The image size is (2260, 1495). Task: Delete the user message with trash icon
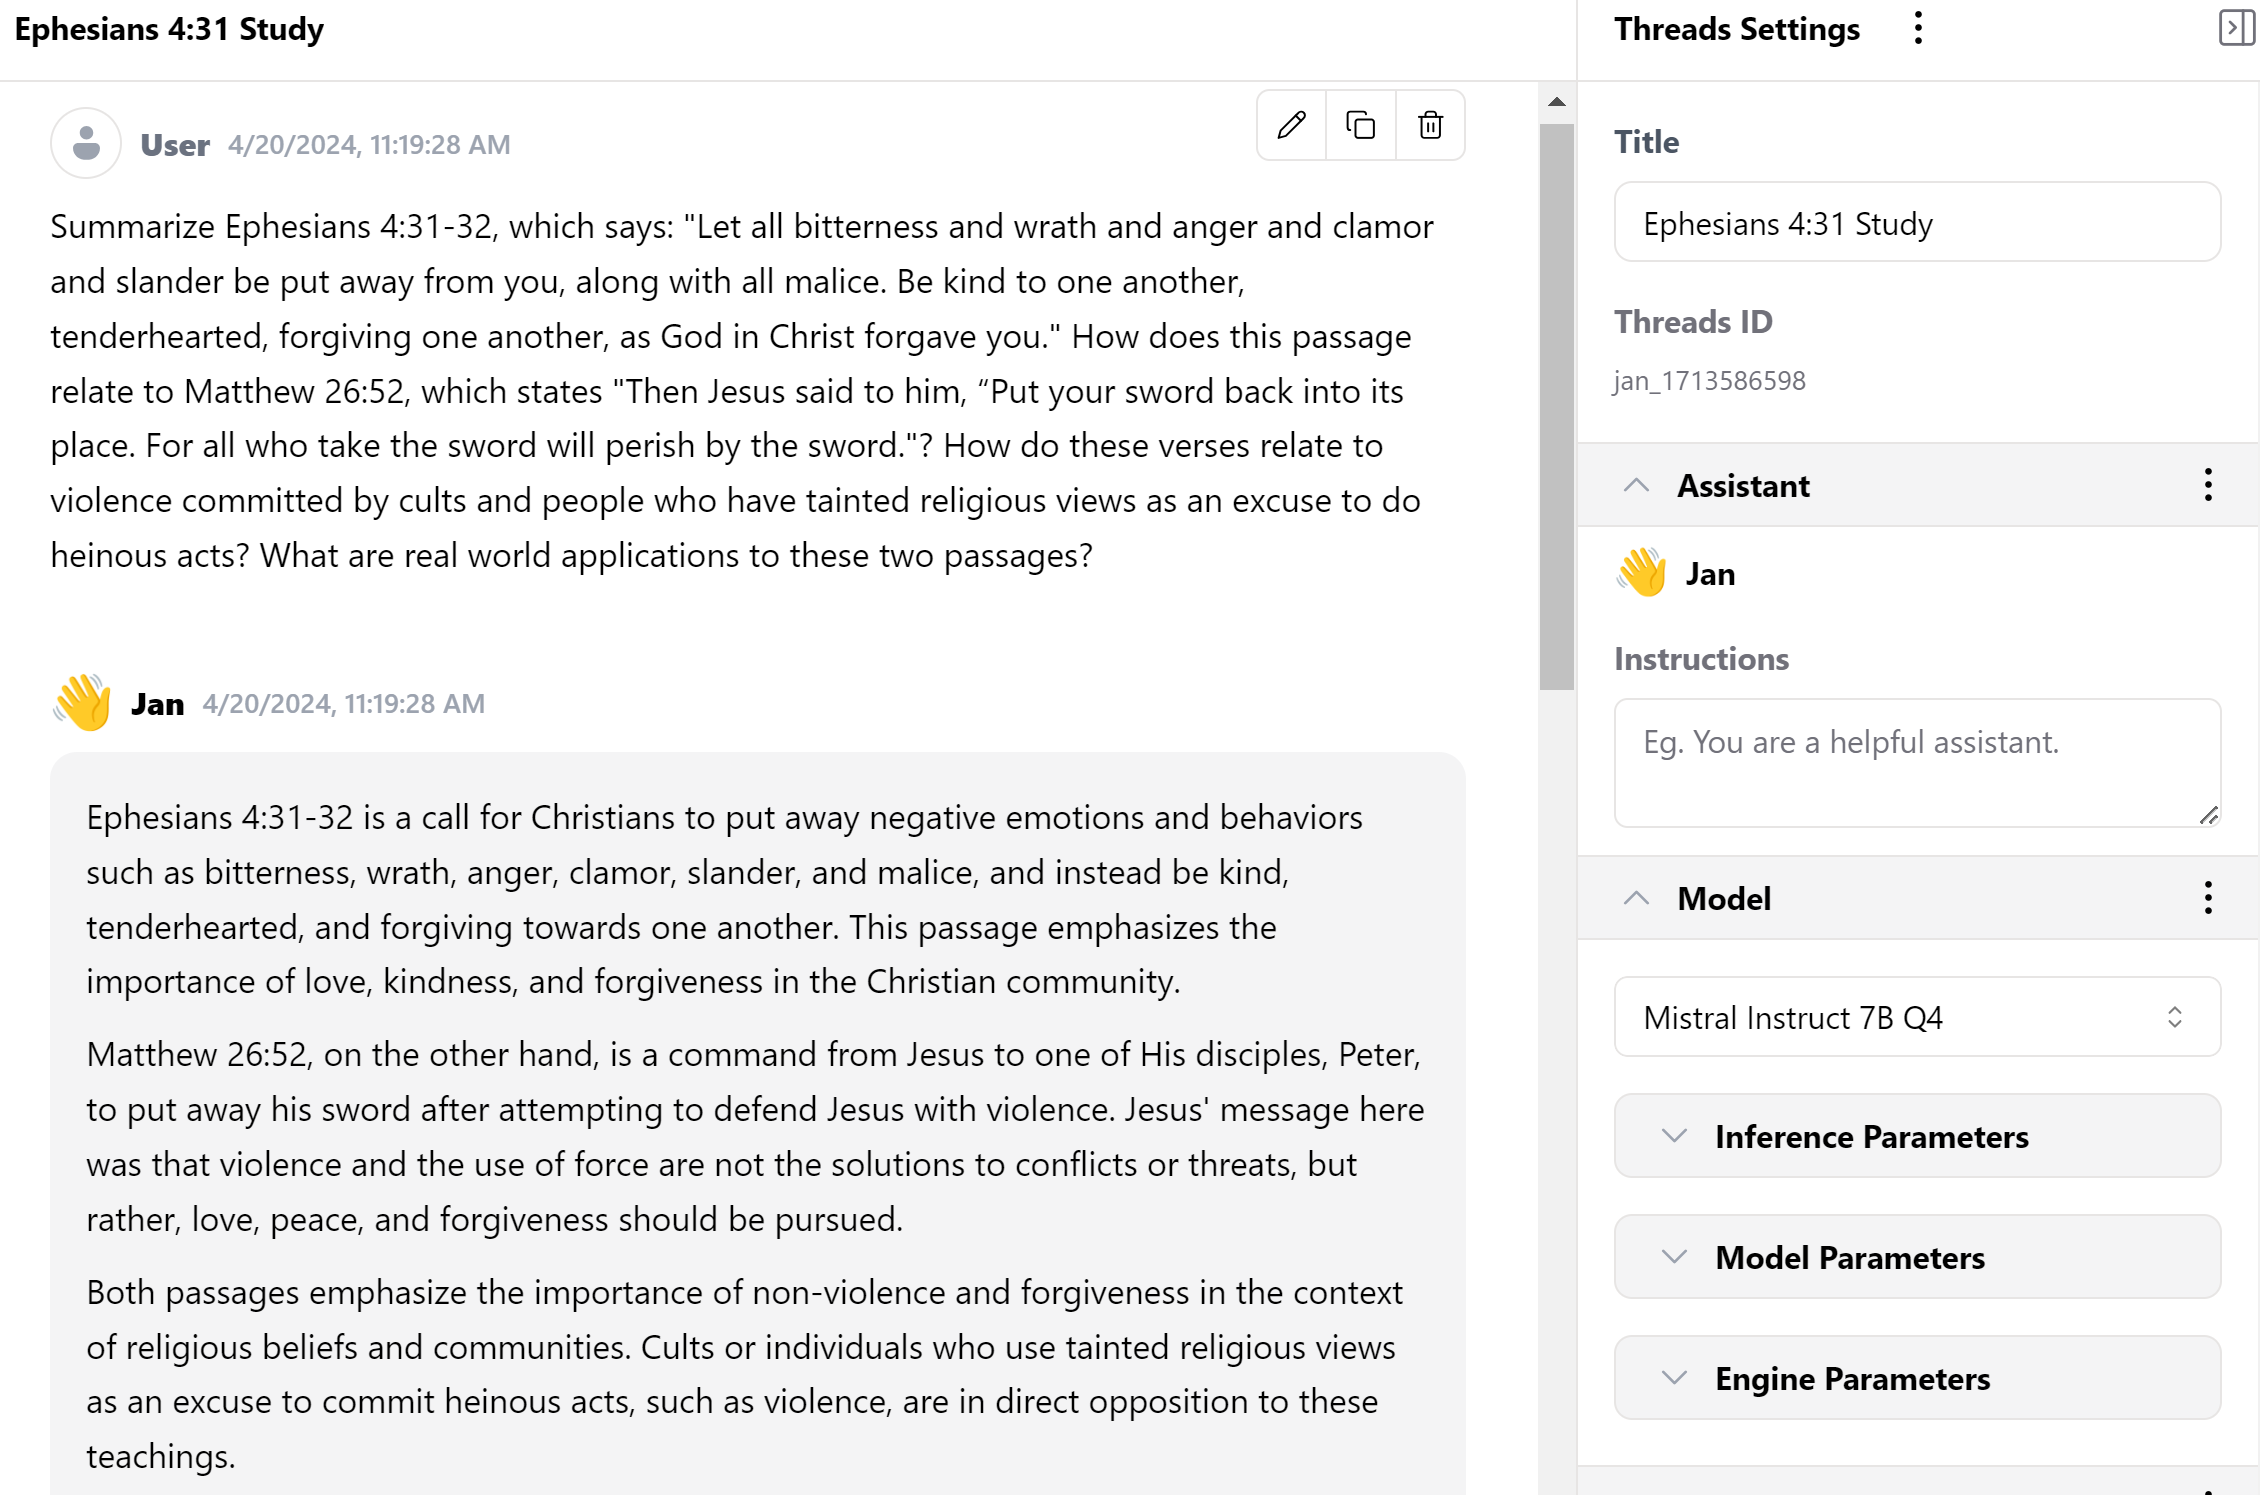pyautogui.click(x=1430, y=125)
